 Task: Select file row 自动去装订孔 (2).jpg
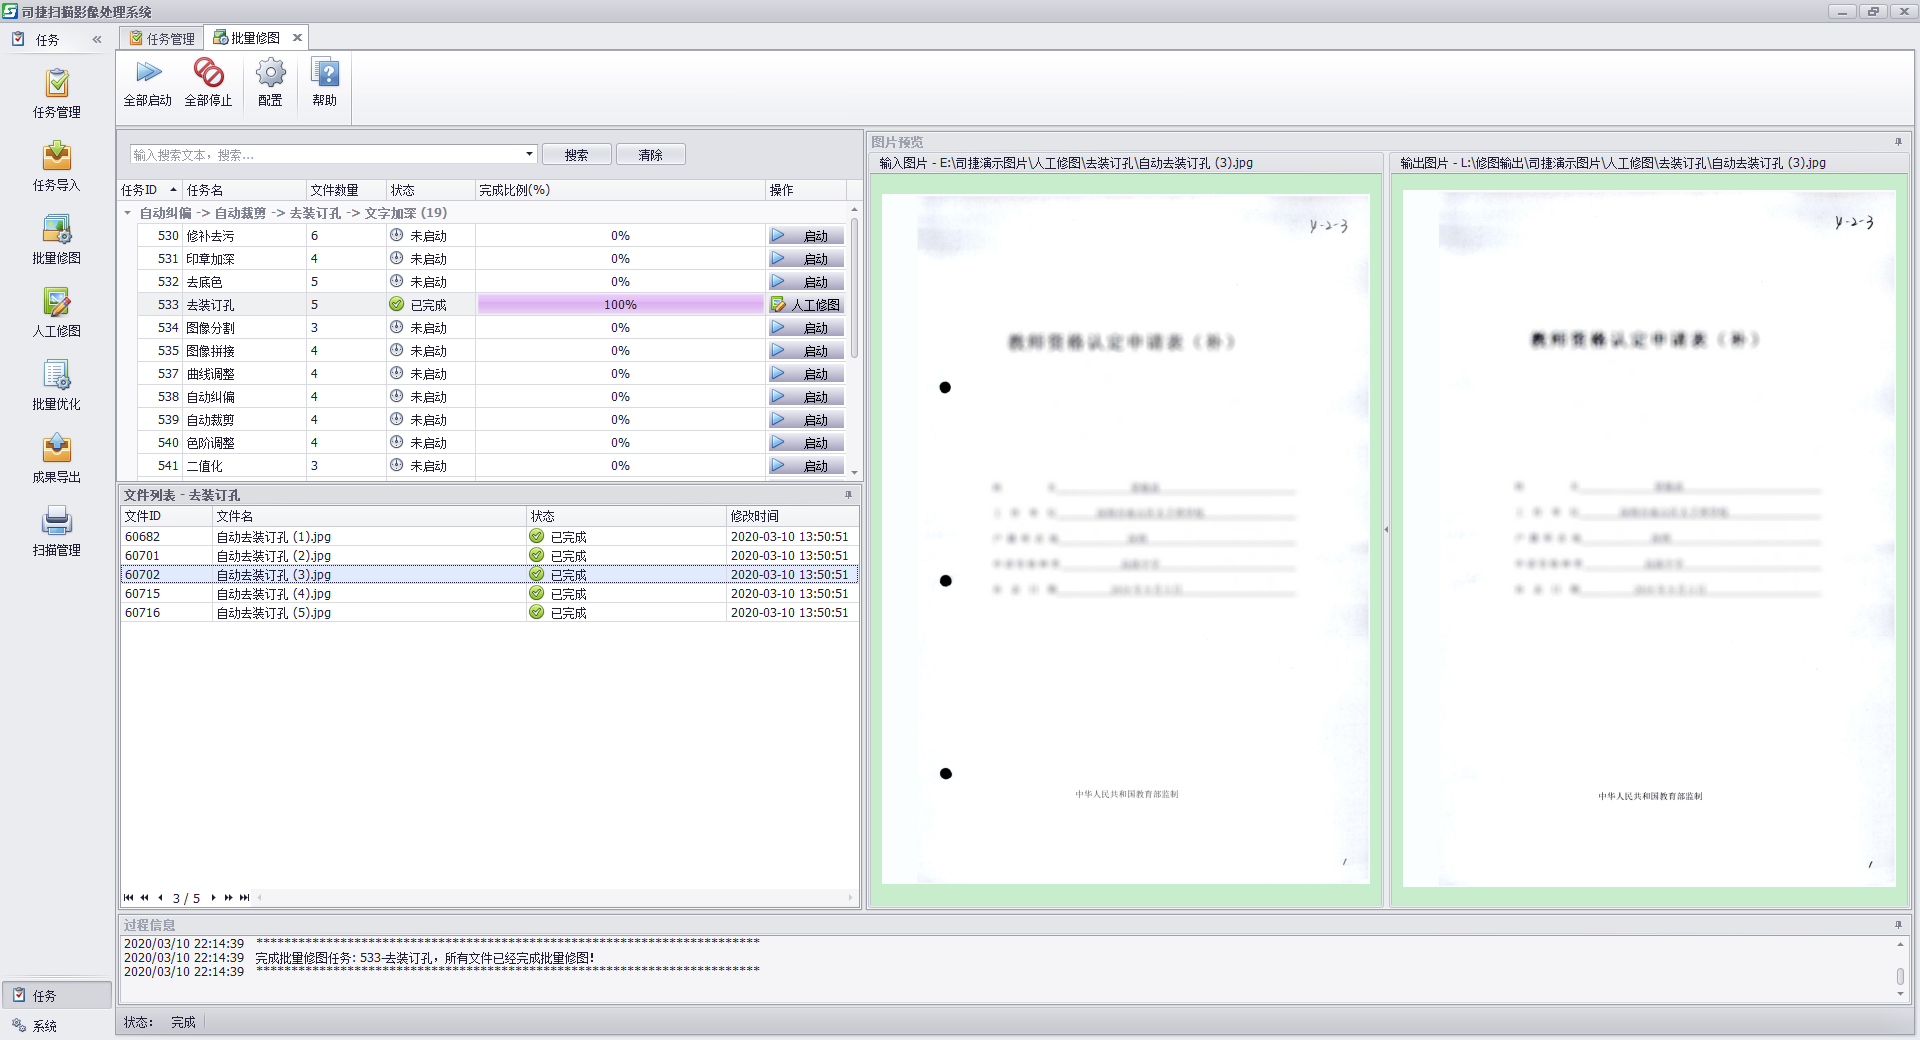pos(489,556)
